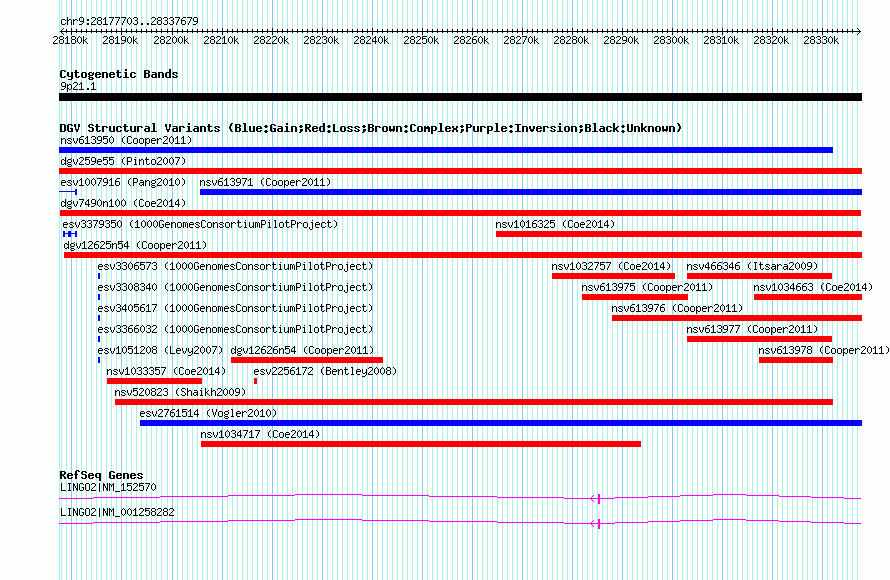Viewport: 890px width, 580px height.
Task: Select the nsv613971 (Cooper2011) blue bar
Action: click(x=531, y=192)
